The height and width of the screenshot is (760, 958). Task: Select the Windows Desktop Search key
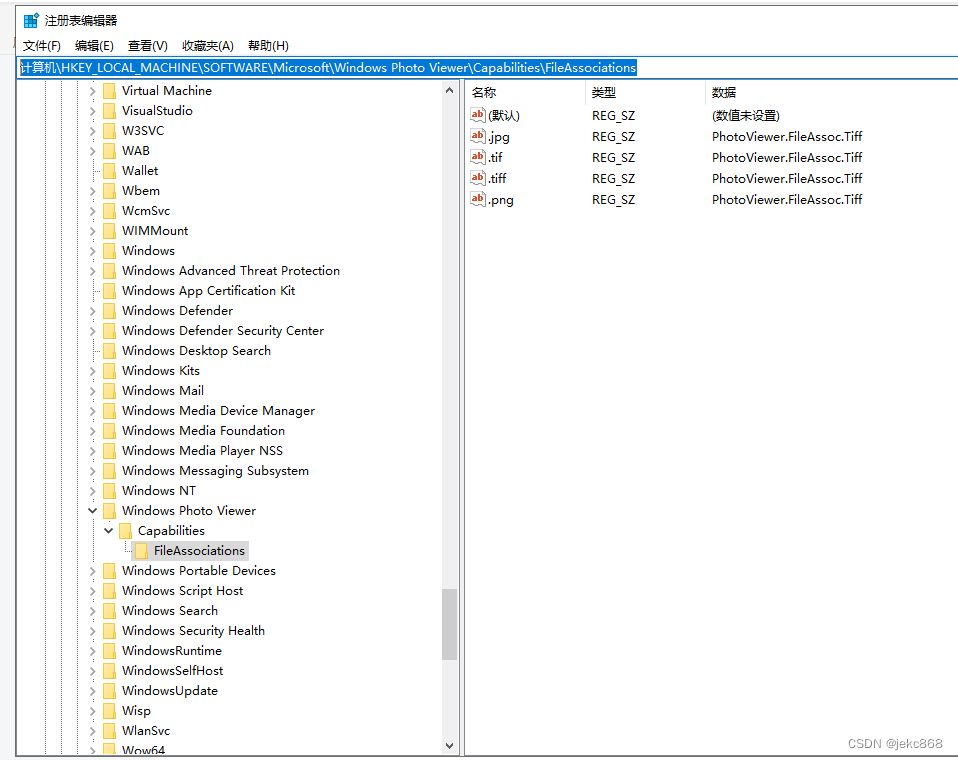pos(196,351)
